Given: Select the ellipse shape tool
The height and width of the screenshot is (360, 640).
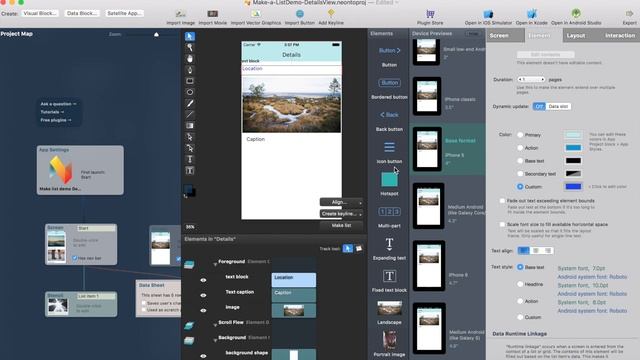Looking at the screenshot, I should 190,92.
